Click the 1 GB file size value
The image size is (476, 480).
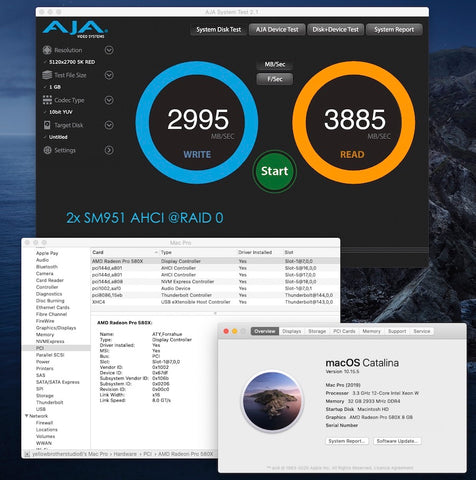pos(55,87)
